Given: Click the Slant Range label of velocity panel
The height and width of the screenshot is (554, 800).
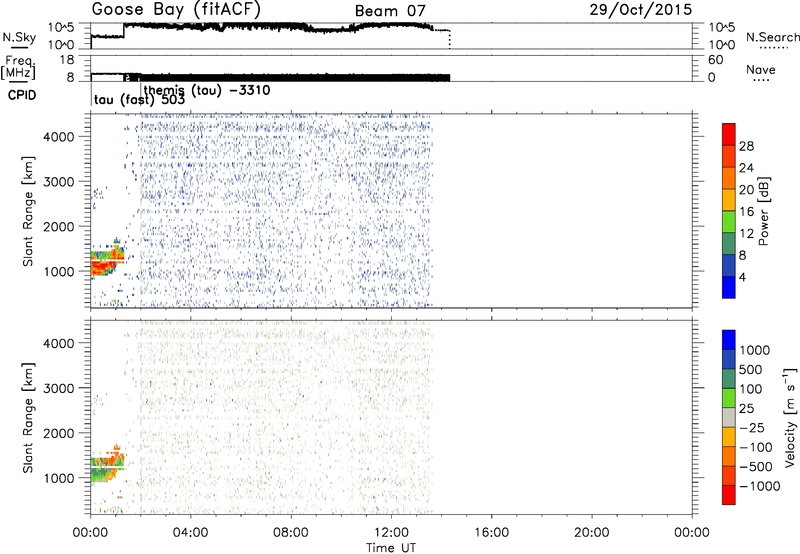Looking at the screenshot, I should coord(28,418).
